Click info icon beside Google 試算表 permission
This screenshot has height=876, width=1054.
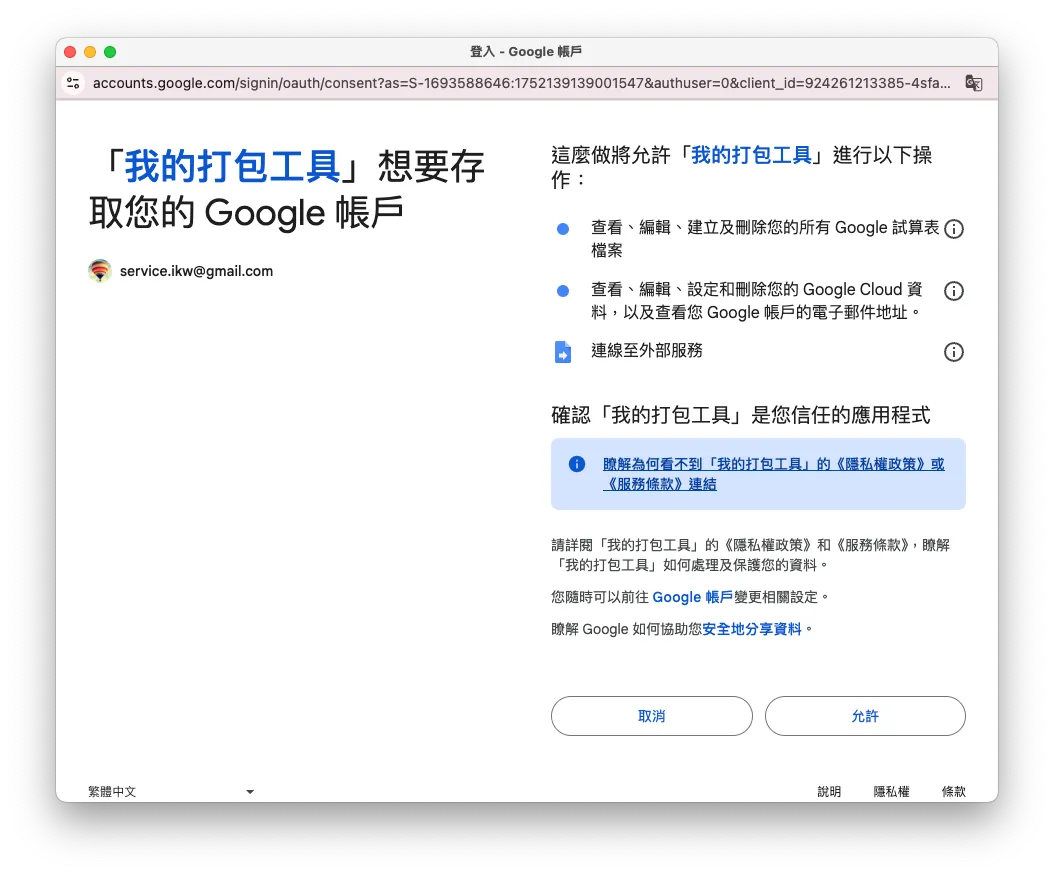pos(954,229)
